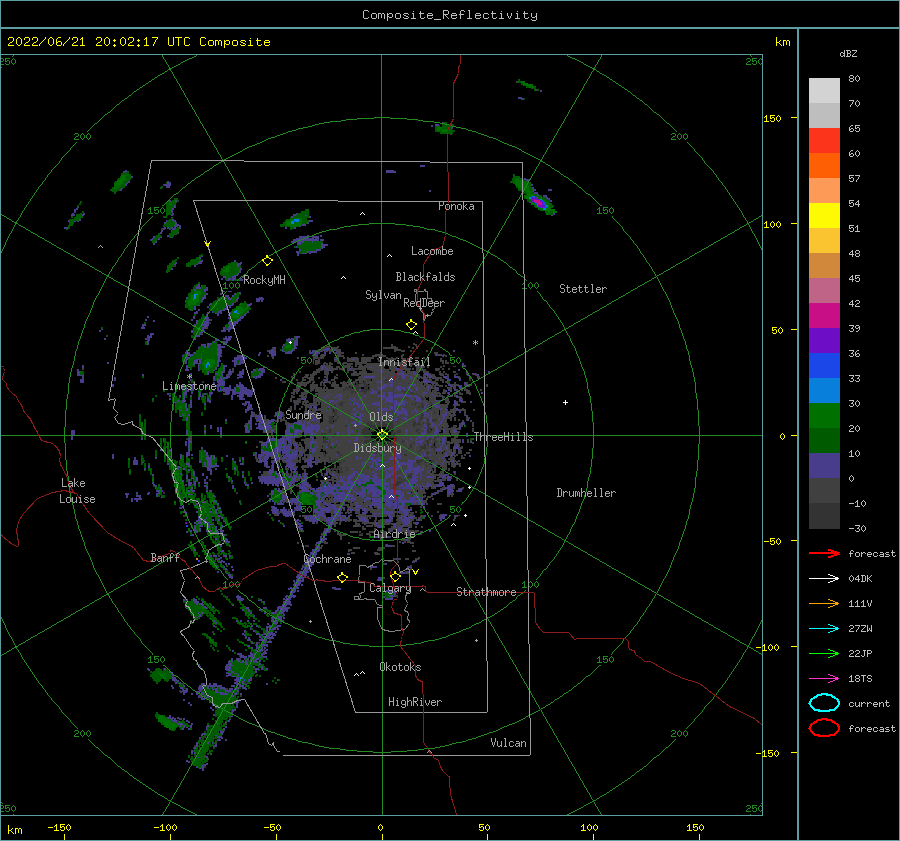Click the Composite_Reflectivity title
The width and height of the screenshot is (900, 841).
(x=450, y=15)
